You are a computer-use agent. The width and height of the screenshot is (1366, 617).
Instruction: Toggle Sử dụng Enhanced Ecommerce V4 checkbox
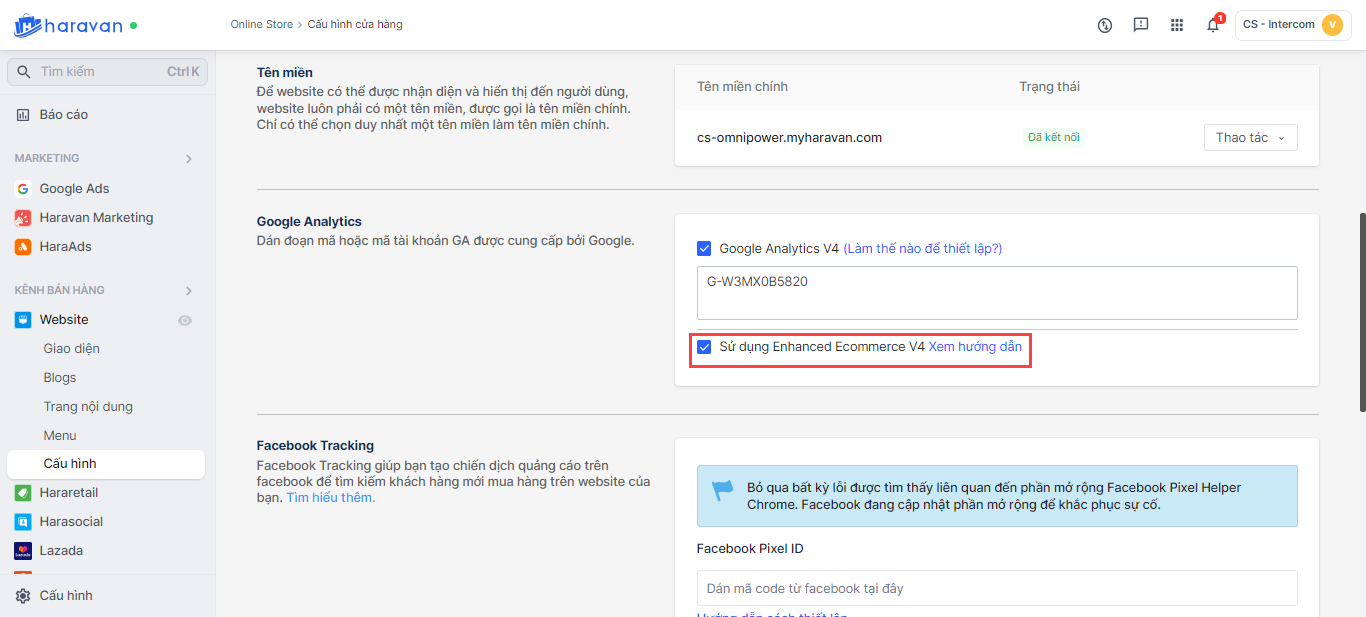(704, 347)
